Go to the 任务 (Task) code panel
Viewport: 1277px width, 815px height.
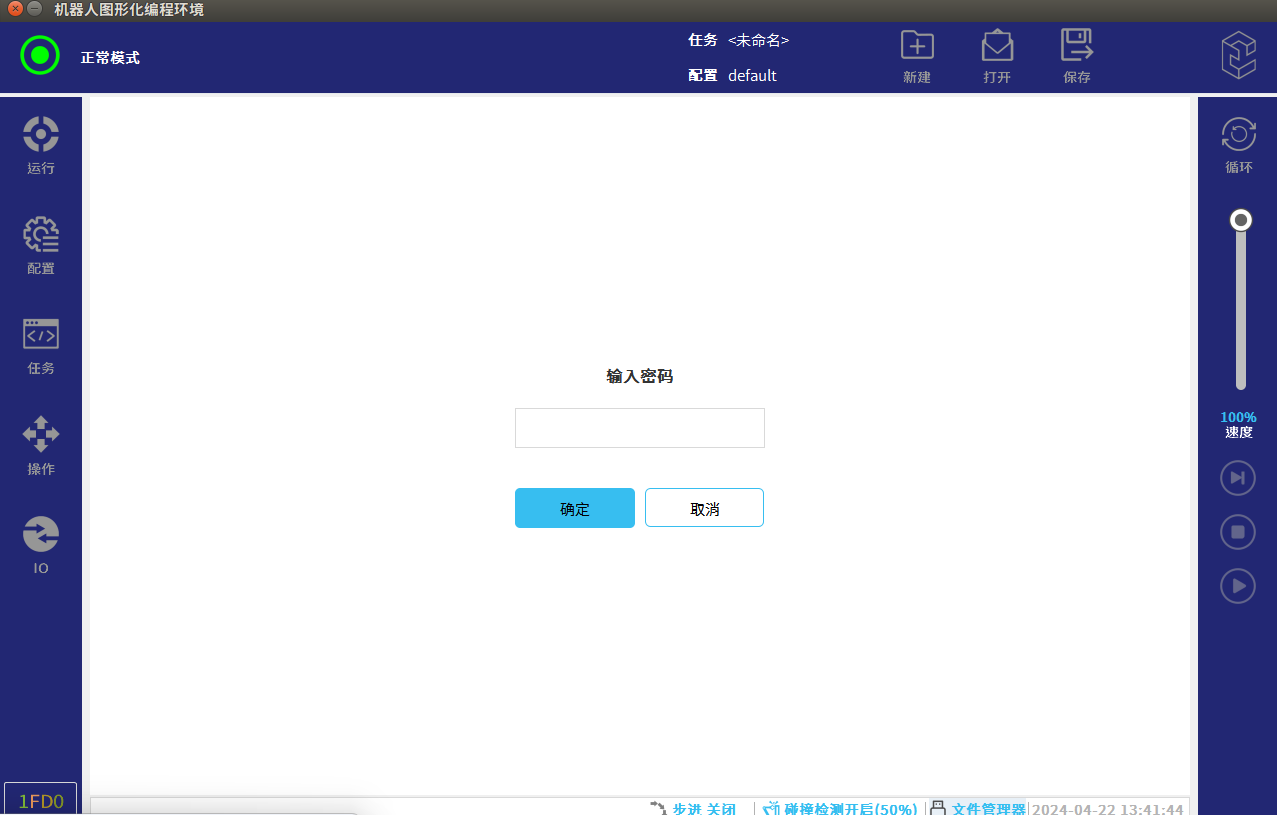tap(41, 345)
